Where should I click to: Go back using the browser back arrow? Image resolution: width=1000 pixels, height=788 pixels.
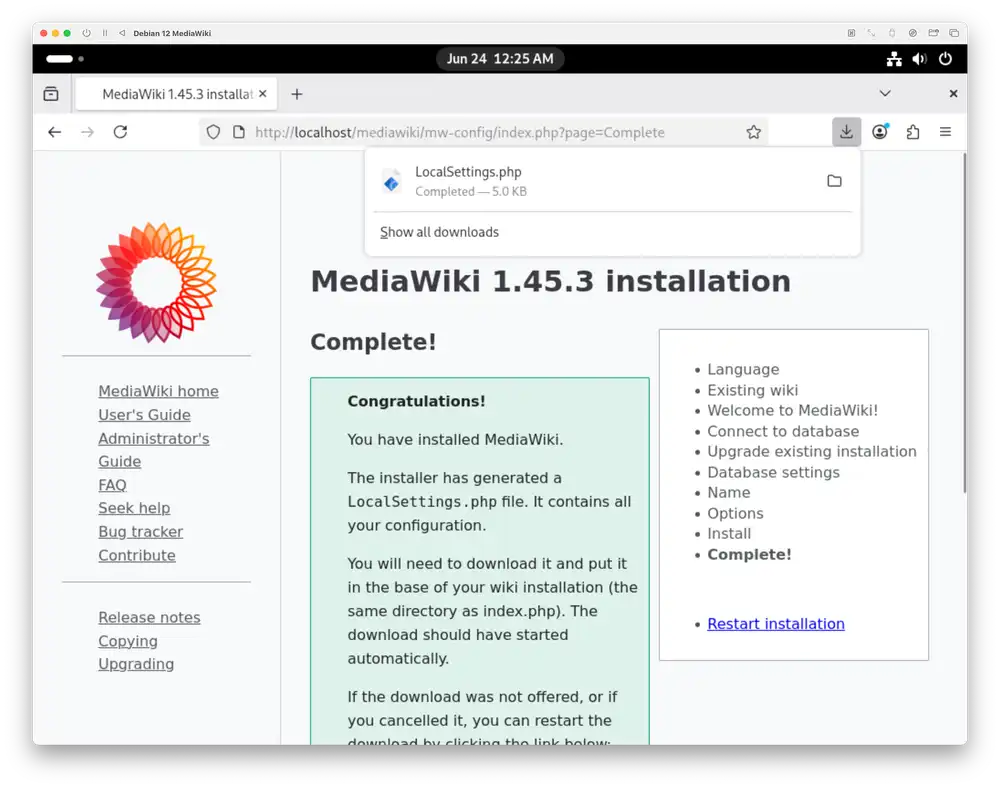pos(55,132)
